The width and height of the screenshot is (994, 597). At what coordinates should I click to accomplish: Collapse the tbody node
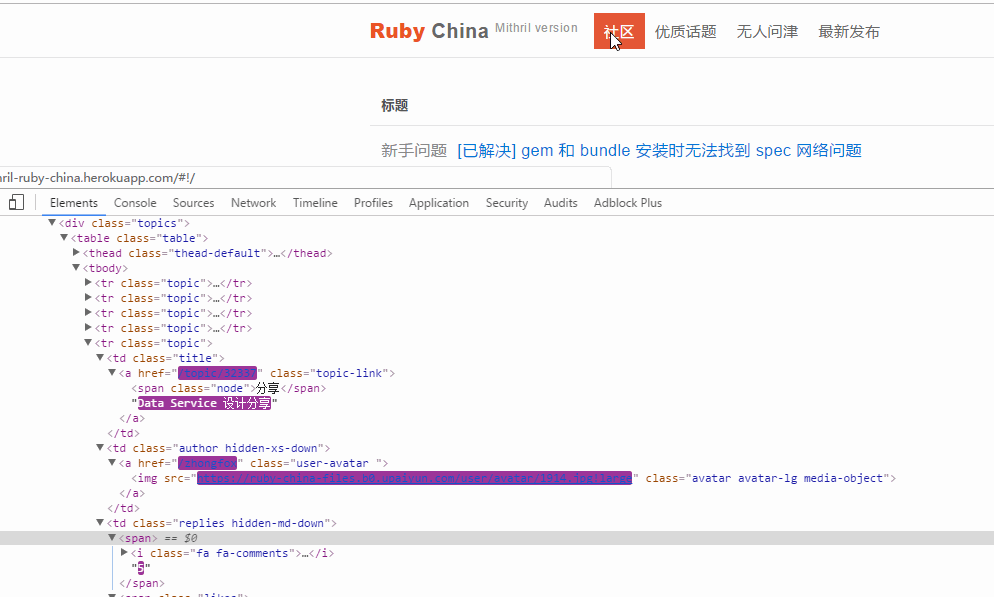click(x=76, y=267)
